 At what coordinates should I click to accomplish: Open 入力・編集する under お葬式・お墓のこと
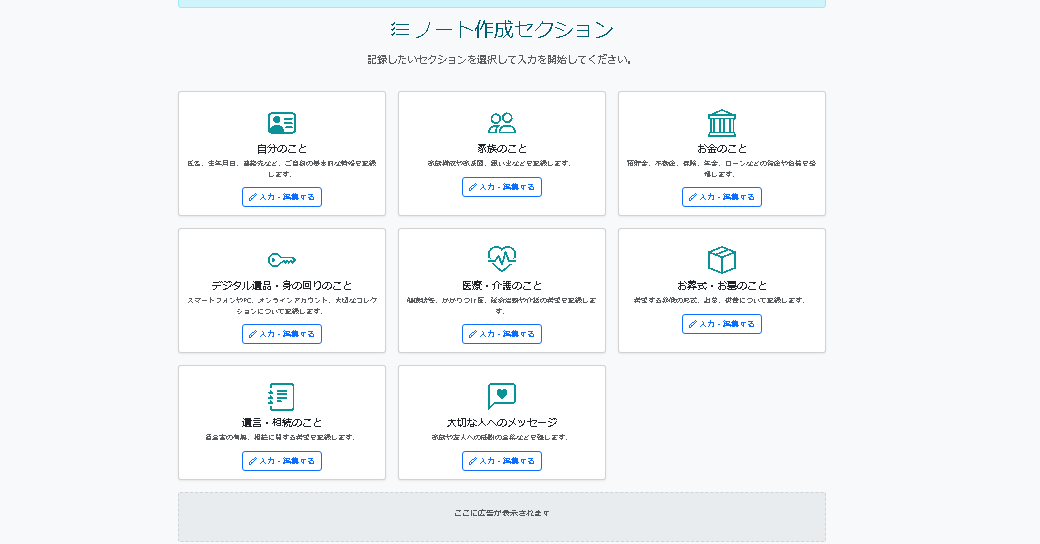tap(722, 324)
